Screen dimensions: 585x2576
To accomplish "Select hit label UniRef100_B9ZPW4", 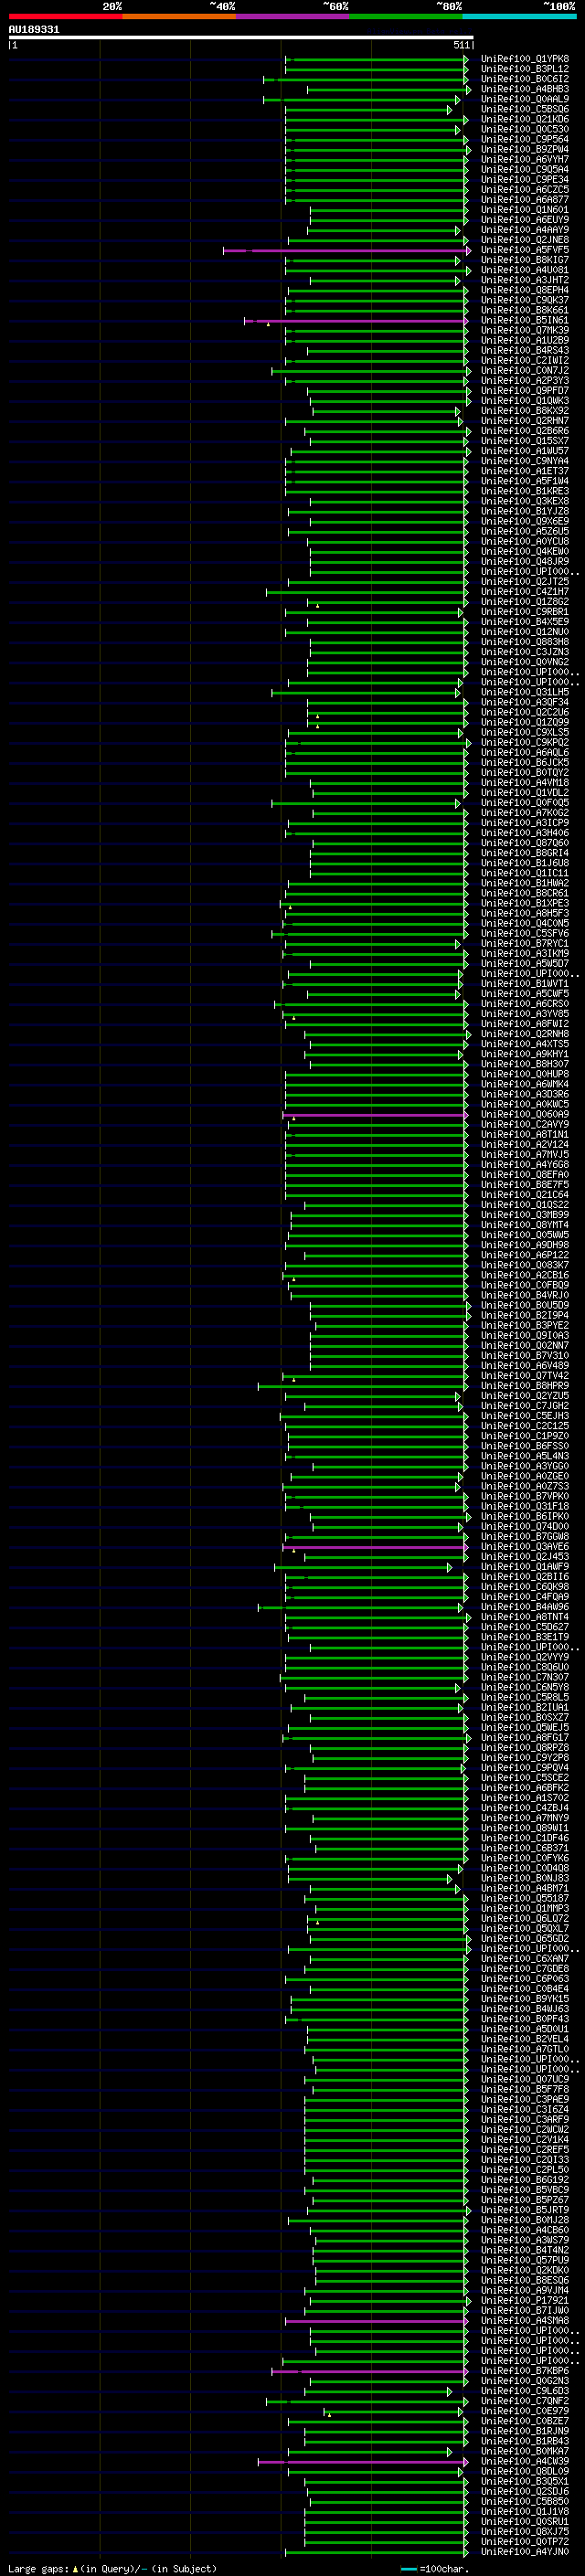I will (x=525, y=149).
